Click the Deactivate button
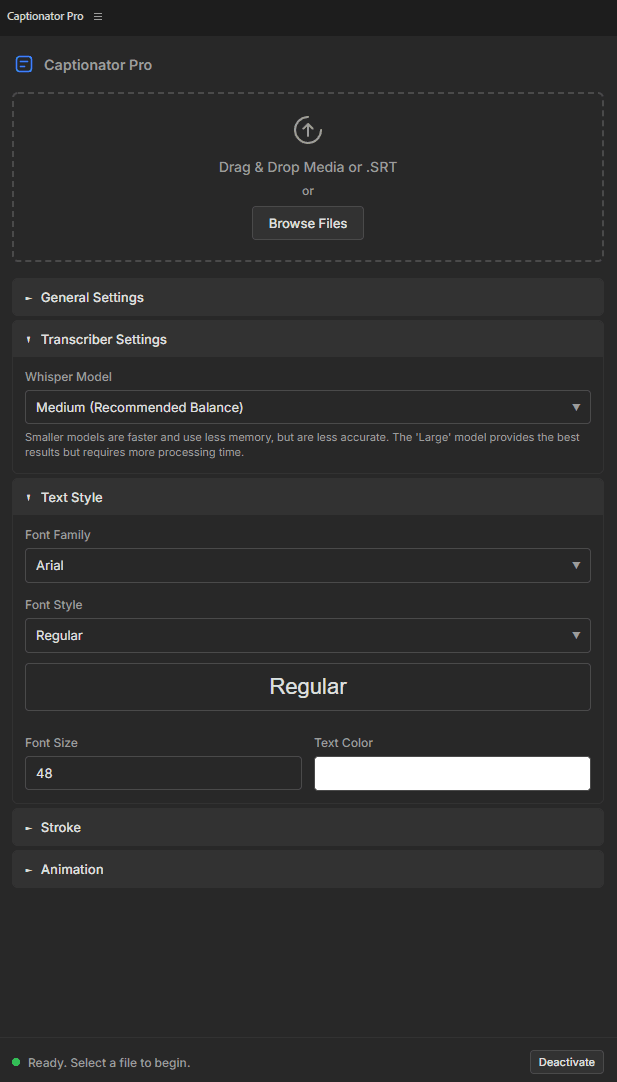The height and width of the screenshot is (1082, 617). [567, 1061]
